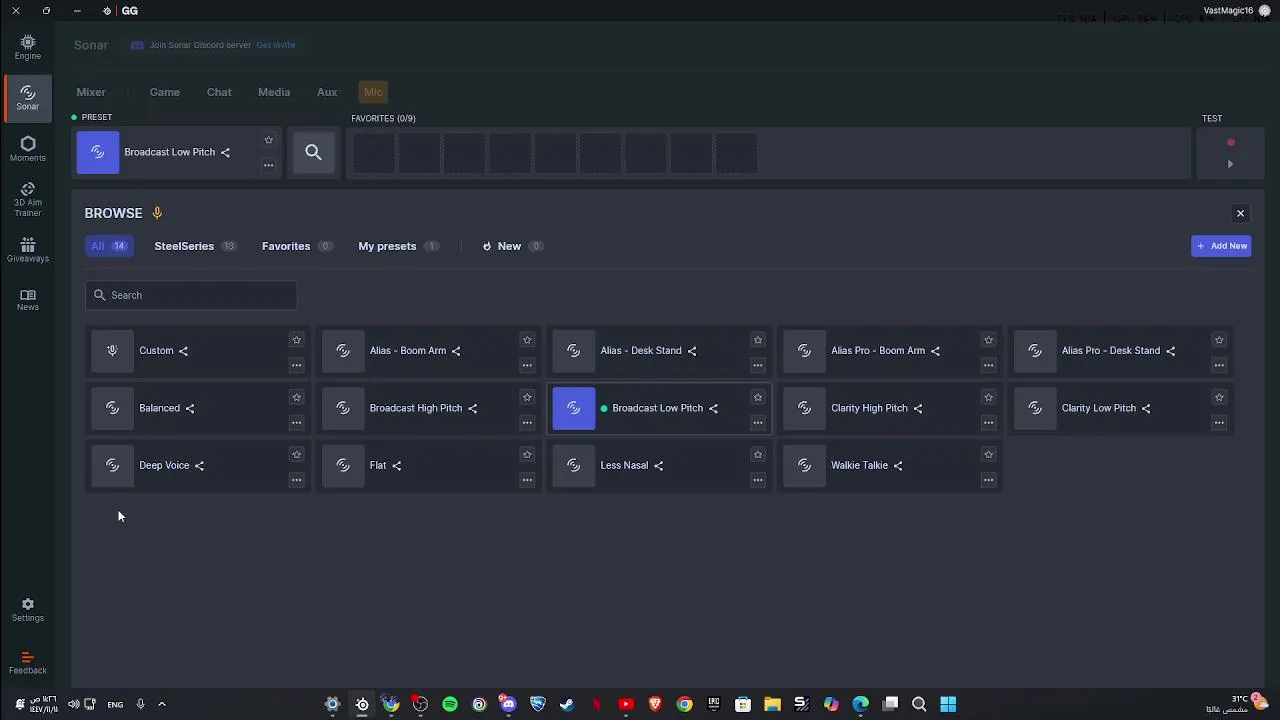Favorite the Walkie Talkie preset
Viewport: 1280px width, 720px height.
coord(988,454)
